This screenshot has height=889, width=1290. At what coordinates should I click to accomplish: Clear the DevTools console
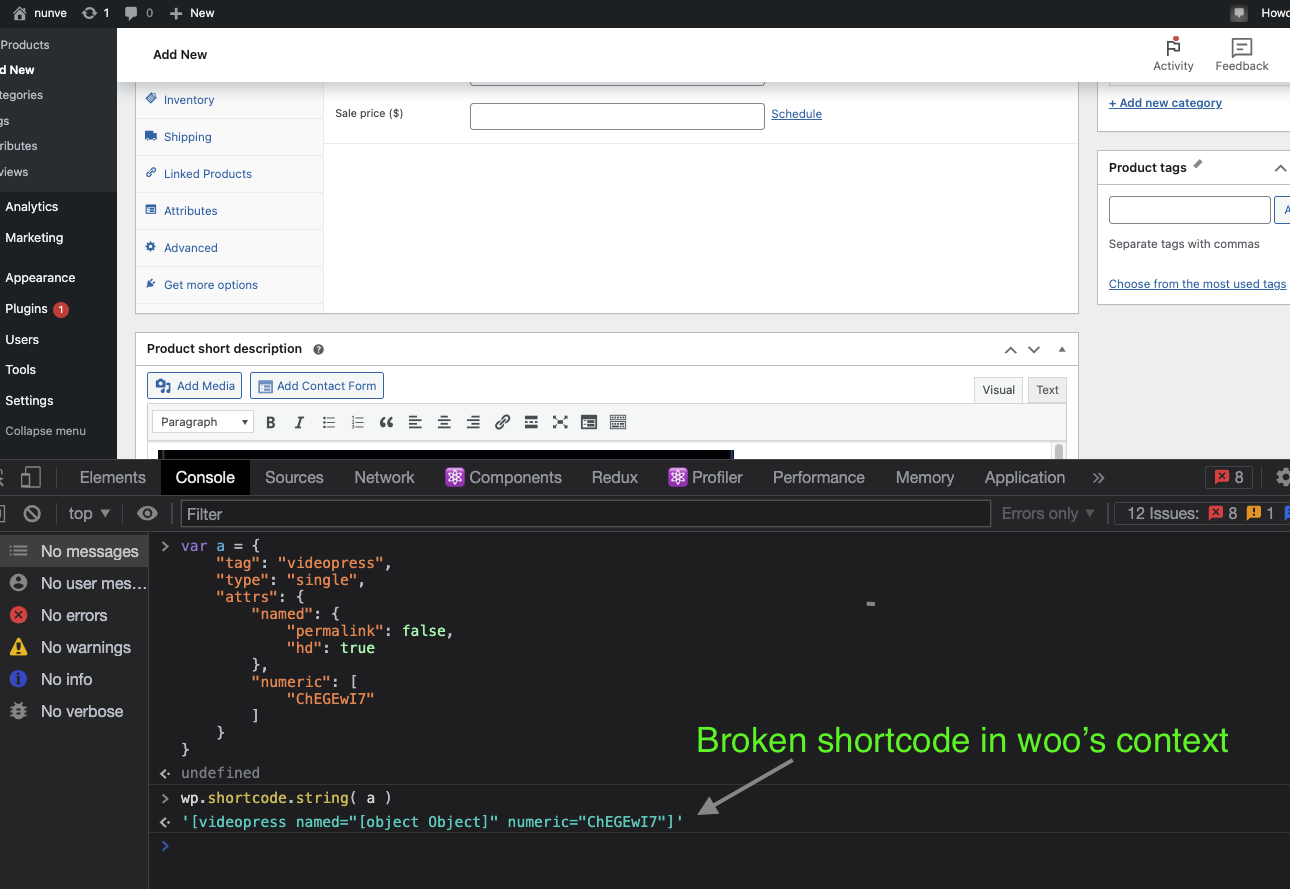coord(31,513)
